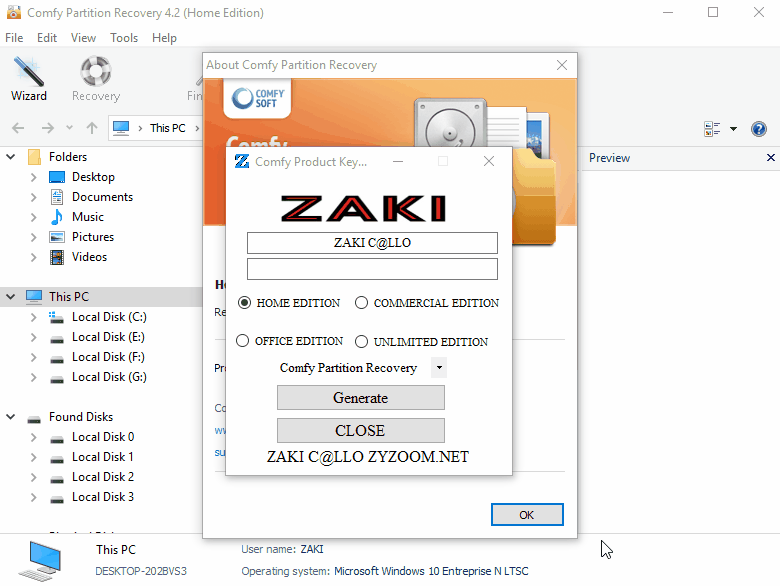Screen dimensions: 780x586
Task: Click This PC in the address path
Action: [168, 128]
